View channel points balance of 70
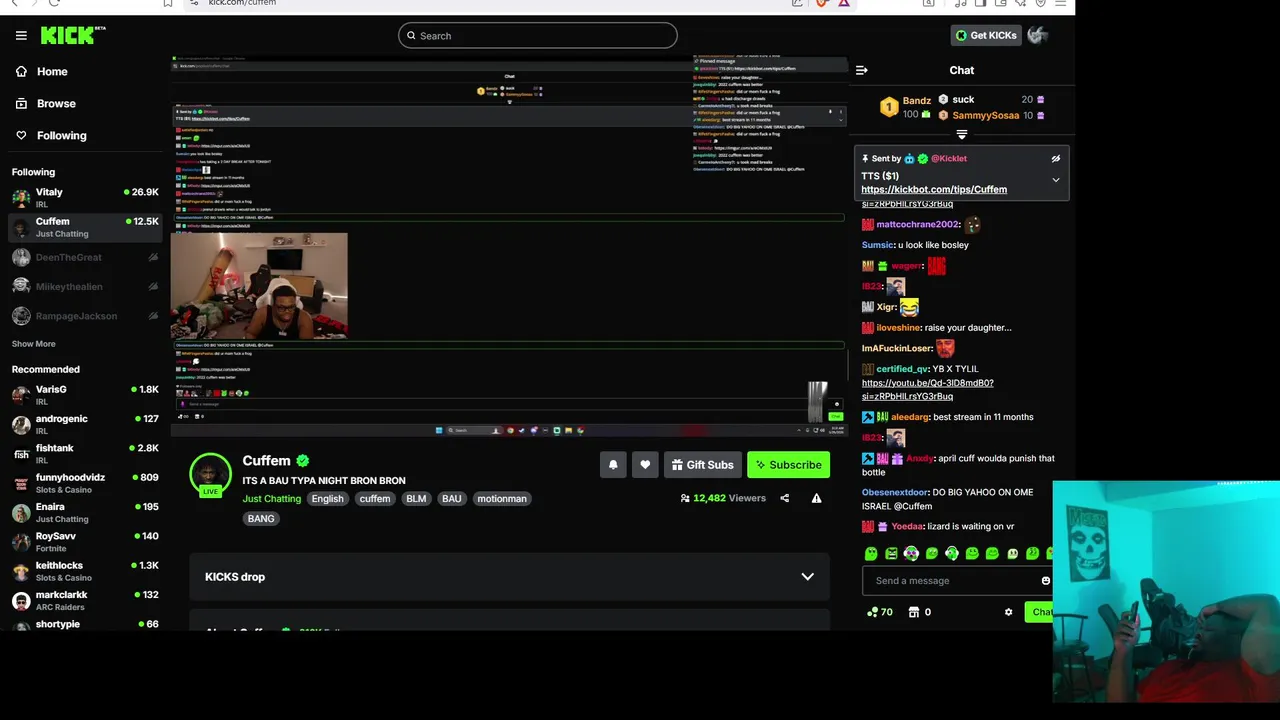Screen dimensions: 1280x720 [x=879, y=612]
